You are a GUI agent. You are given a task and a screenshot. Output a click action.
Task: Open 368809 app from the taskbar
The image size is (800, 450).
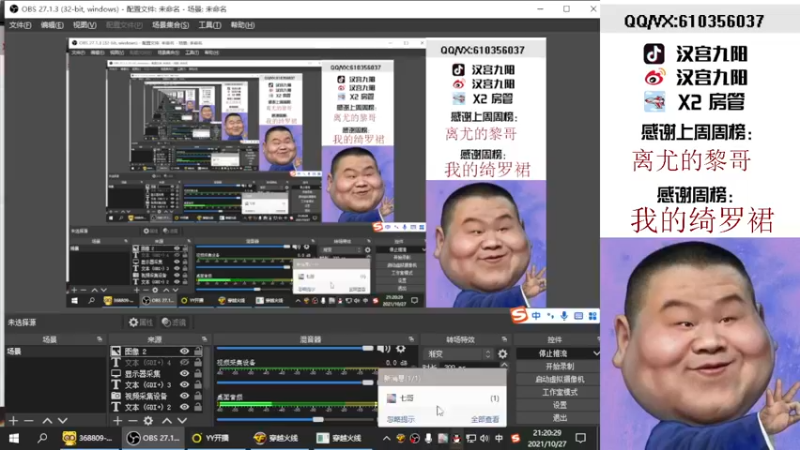click(x=88, y=438)
